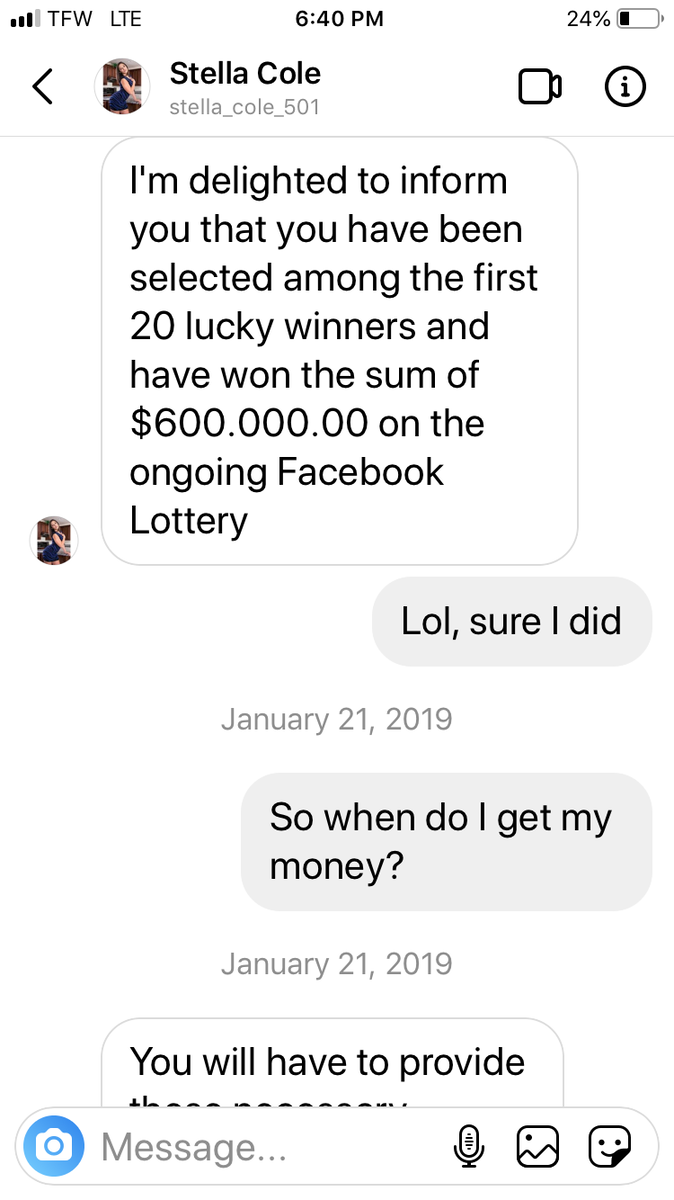Tap the stella_cole_501 username
674x1200 pixels.
(x=244, y=106)
